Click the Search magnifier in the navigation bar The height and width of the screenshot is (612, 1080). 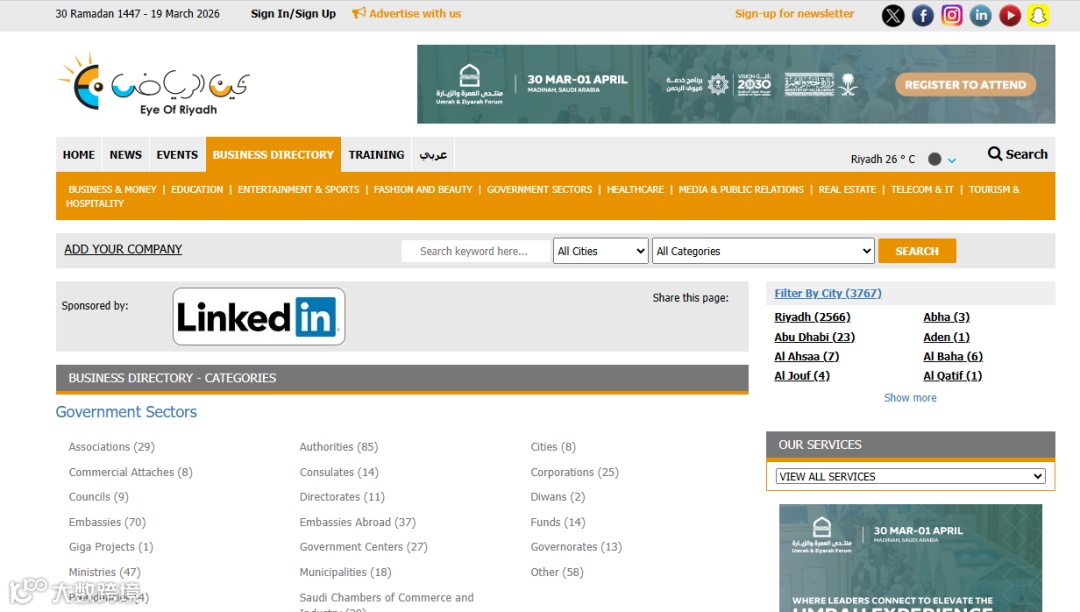pos(995,154)
